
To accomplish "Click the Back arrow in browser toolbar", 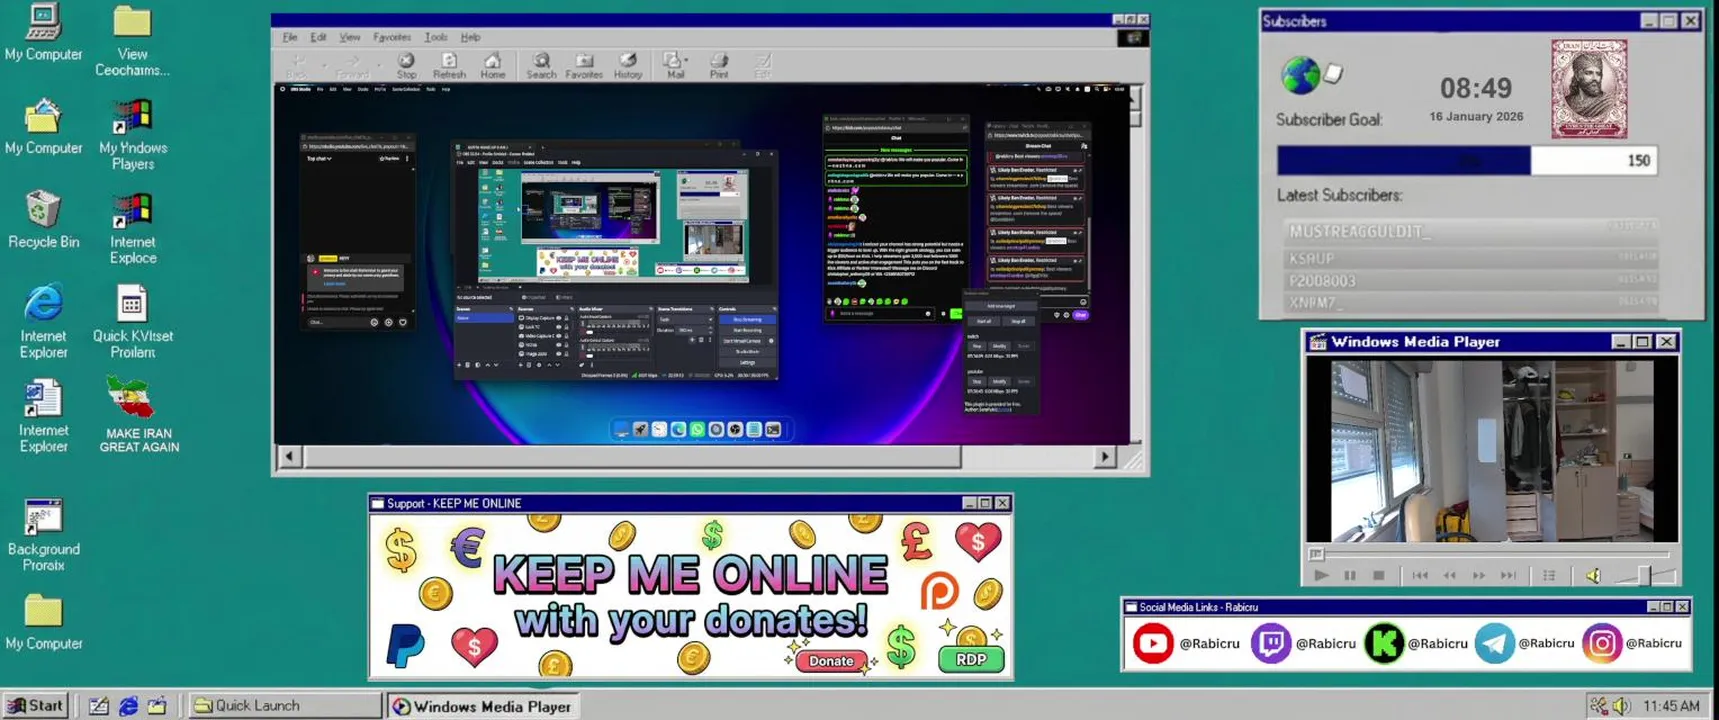I will pyautogui.click(x=298, y=66).
